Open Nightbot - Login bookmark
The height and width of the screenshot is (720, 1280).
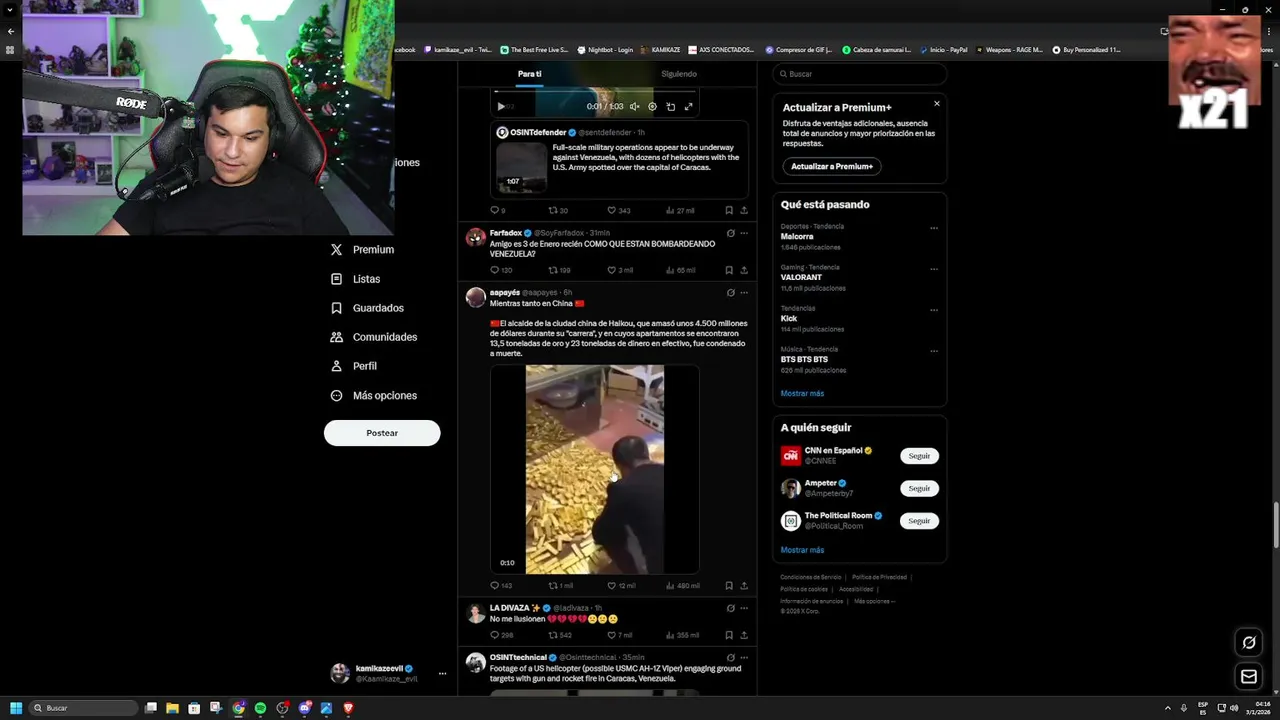pyautogui.click(x=605, y=49)
